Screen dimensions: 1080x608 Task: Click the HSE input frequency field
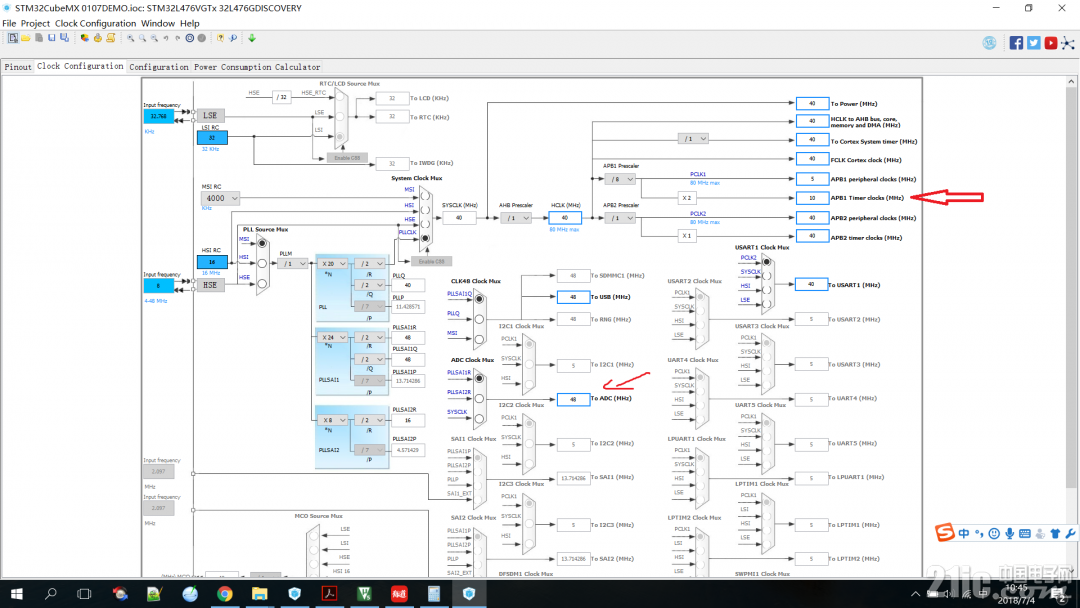(x=158, y=286)
